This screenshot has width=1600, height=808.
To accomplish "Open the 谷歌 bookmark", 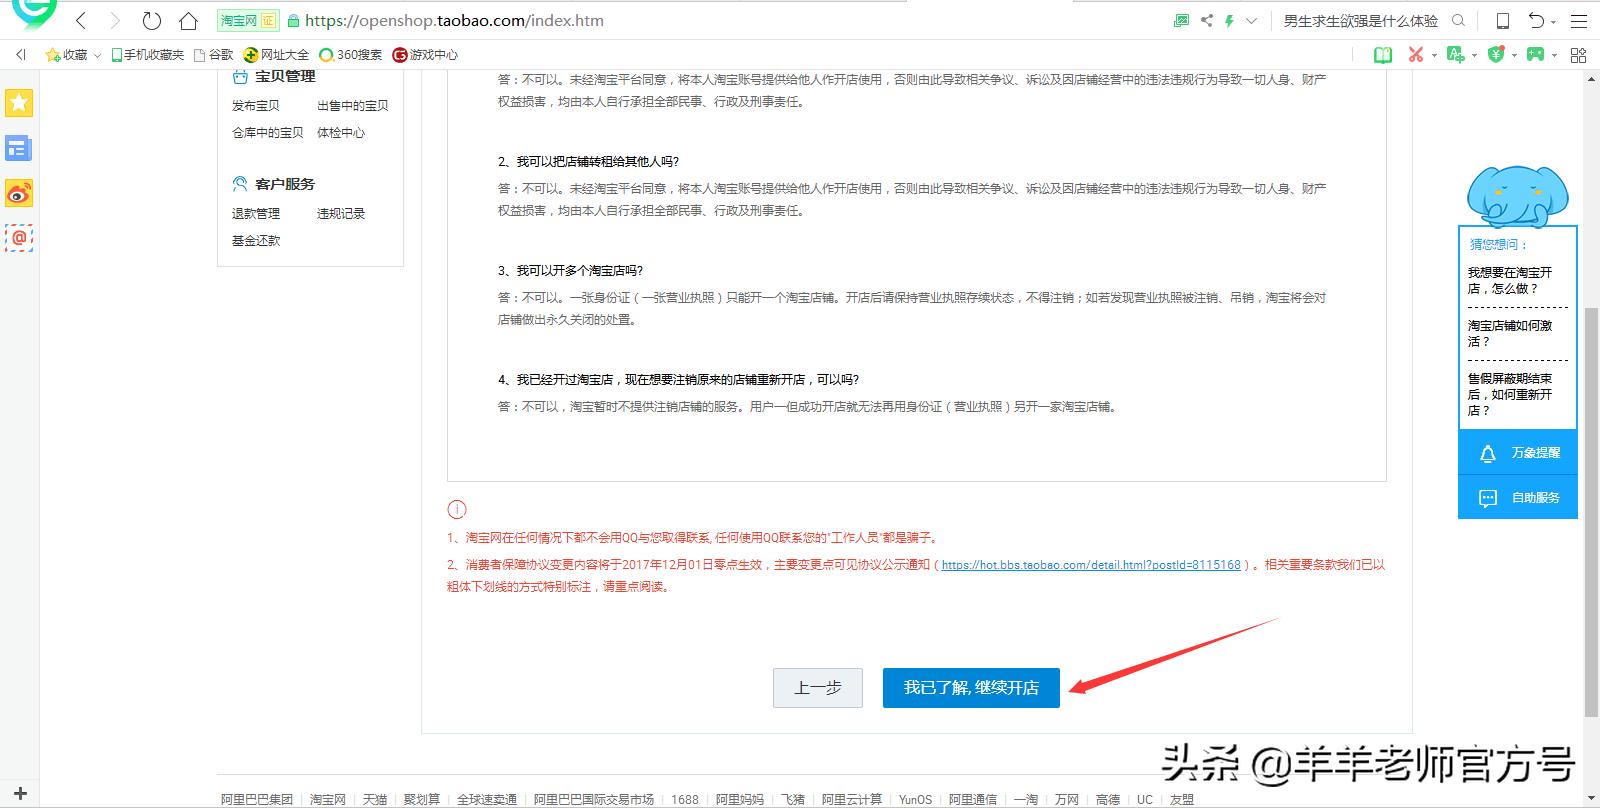I will point(213,55).
